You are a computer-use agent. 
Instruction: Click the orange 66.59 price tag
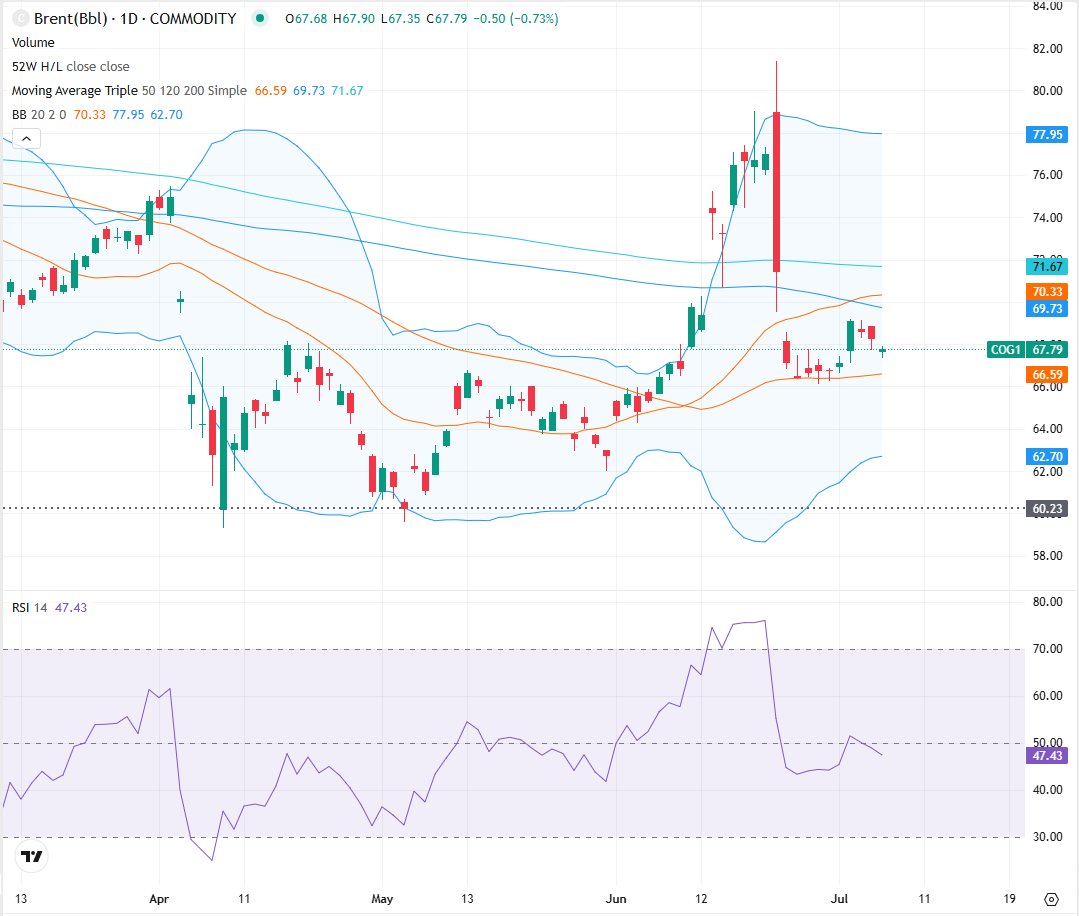pyautogui.click(x=1046, y=374)
